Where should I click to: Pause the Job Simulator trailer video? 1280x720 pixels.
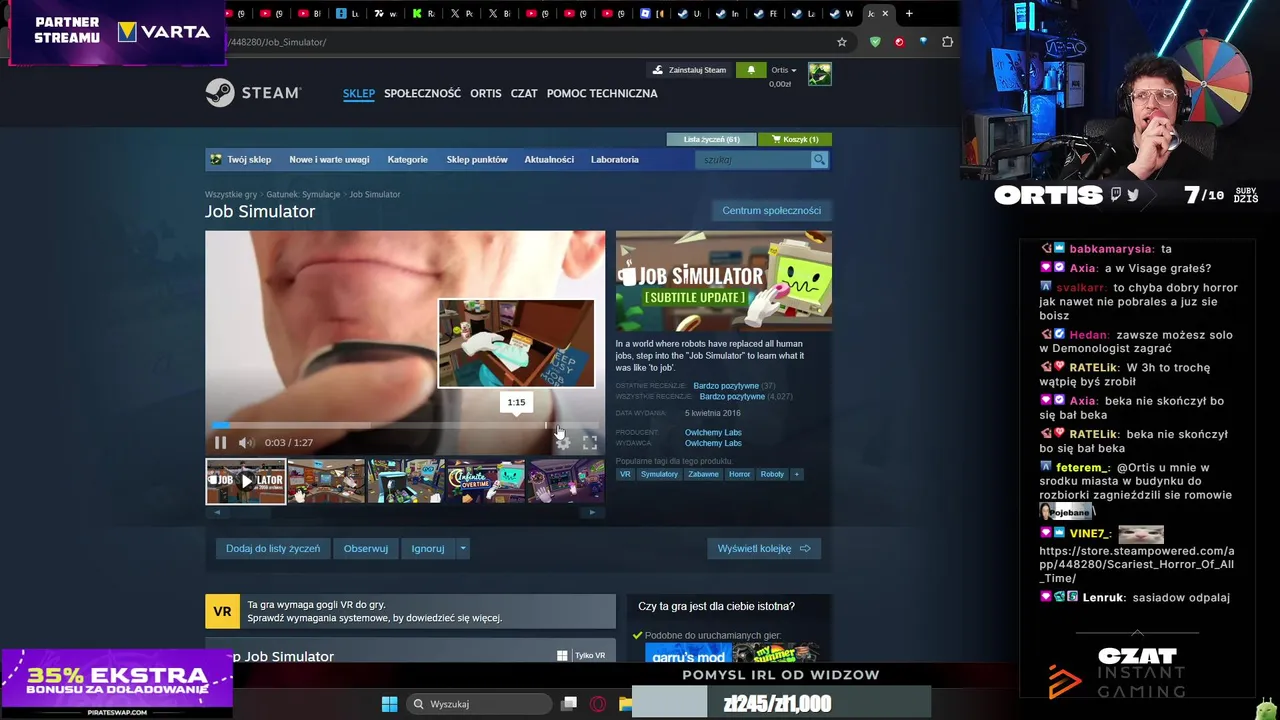220,442
